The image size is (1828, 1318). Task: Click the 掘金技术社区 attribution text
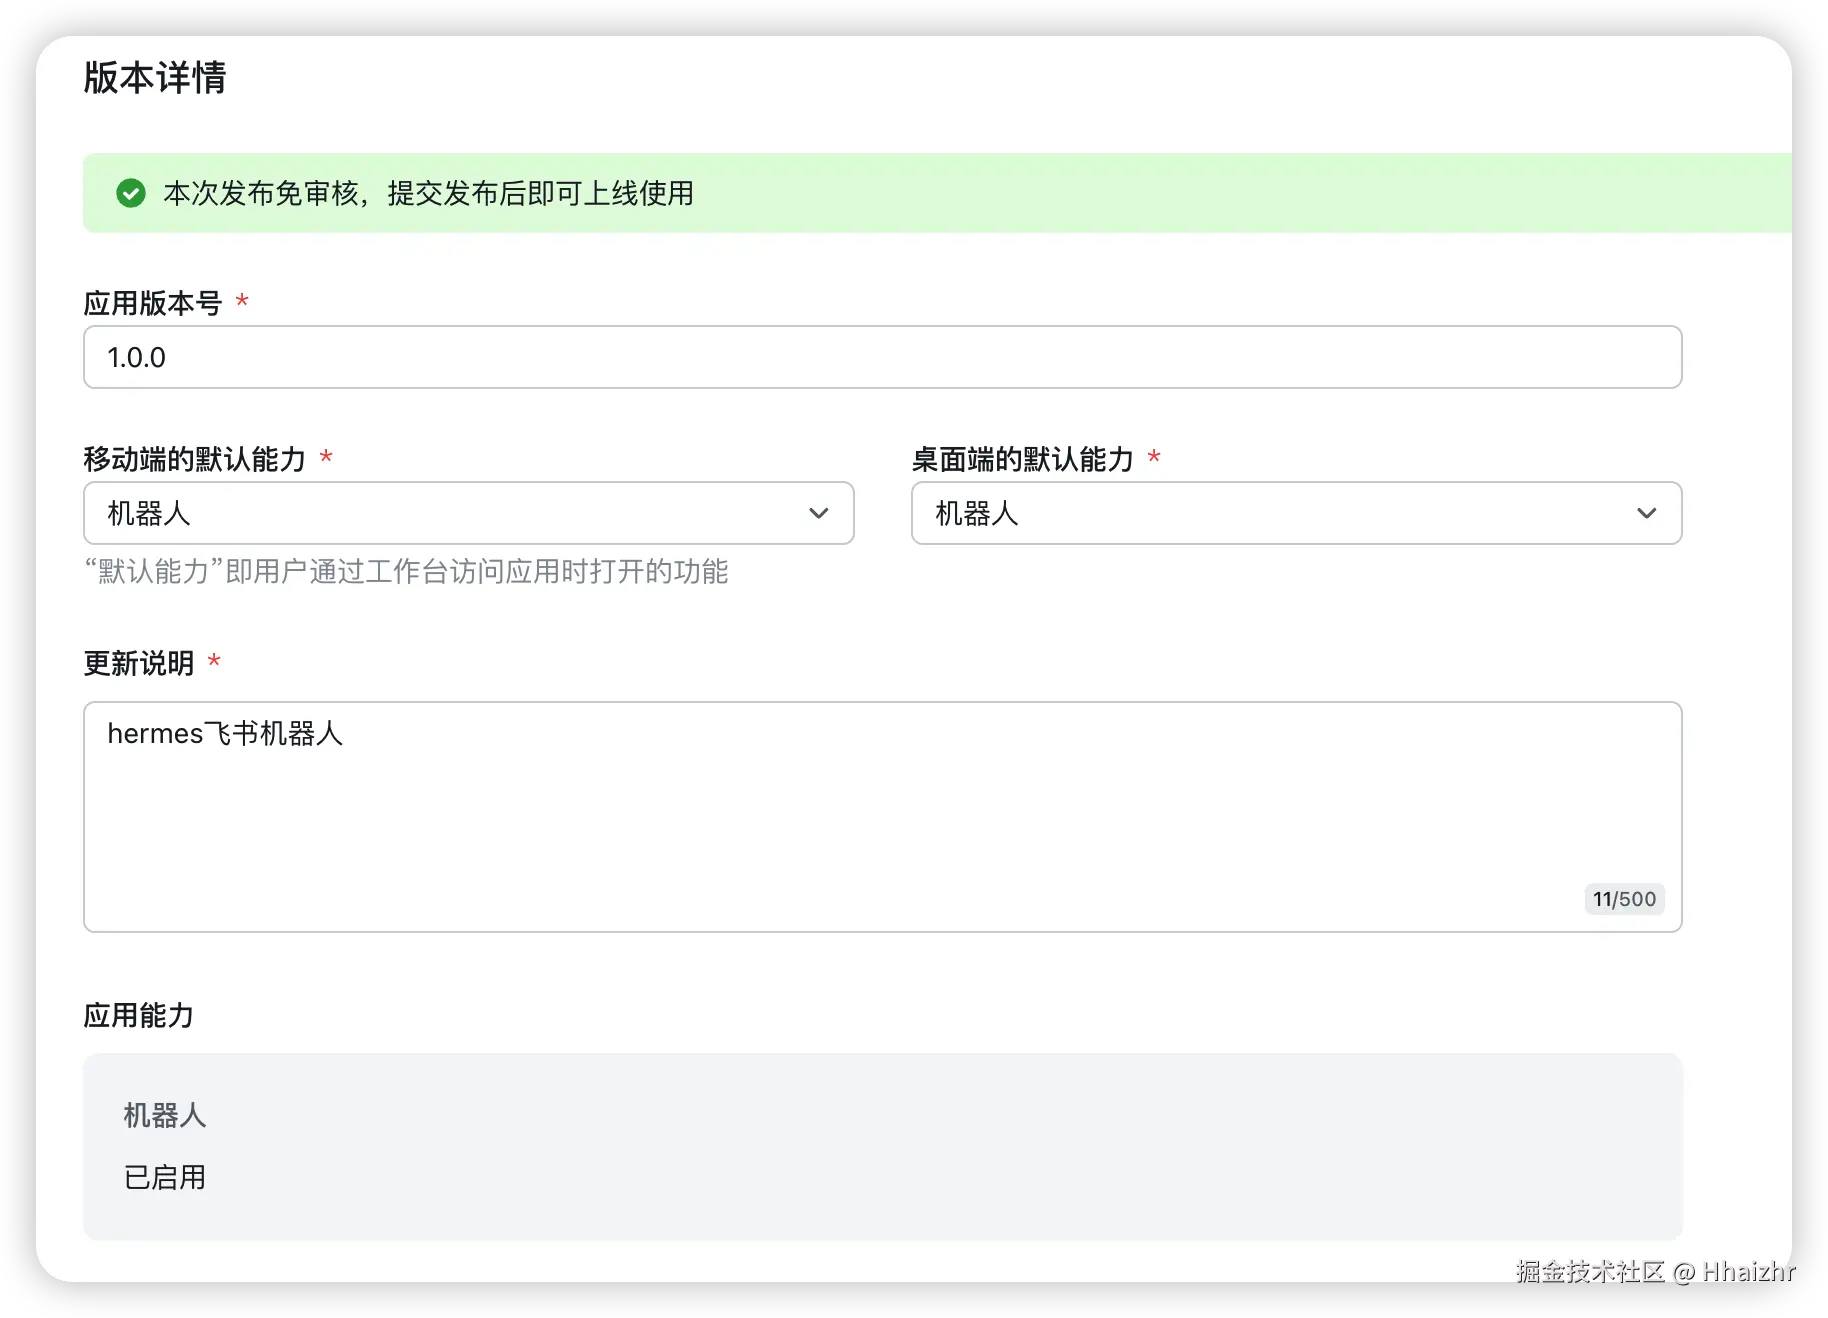point(1588,1270)
